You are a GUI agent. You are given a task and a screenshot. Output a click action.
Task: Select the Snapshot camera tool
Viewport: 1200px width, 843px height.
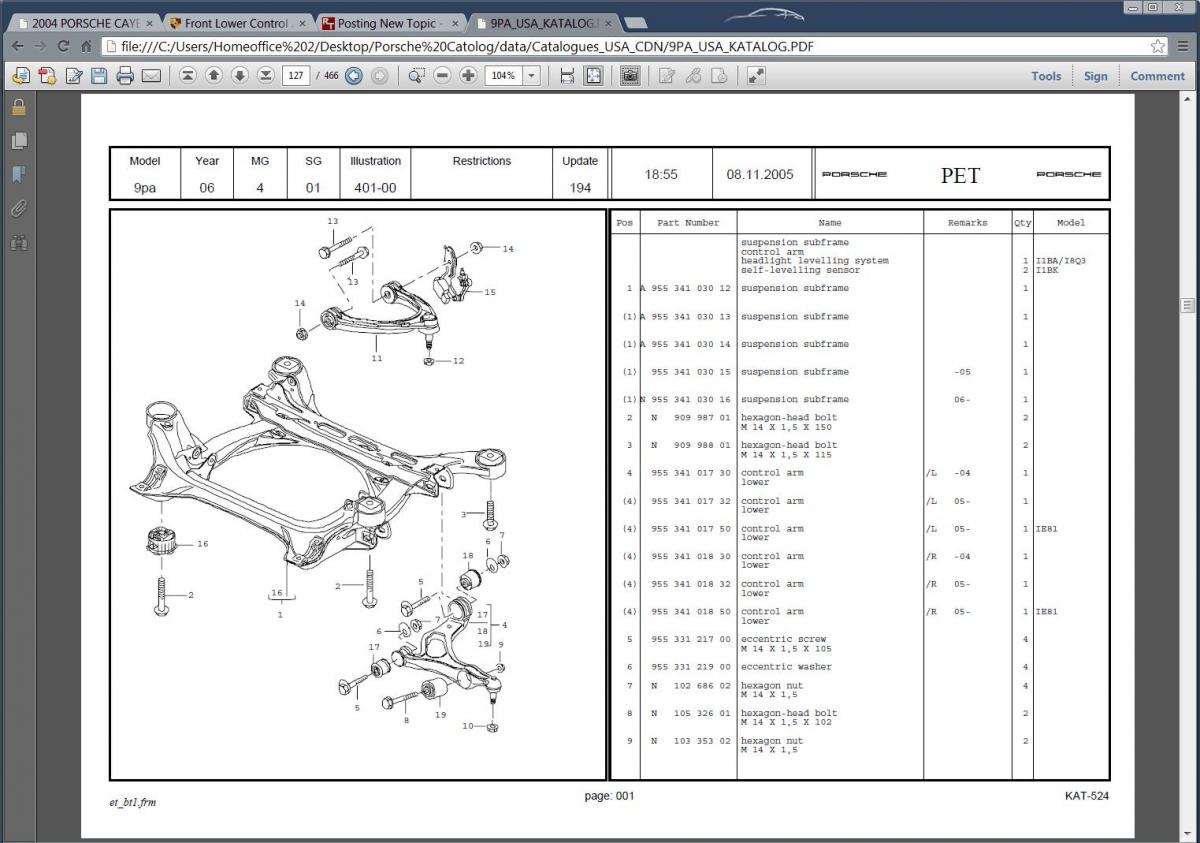[x=630, y=76]
